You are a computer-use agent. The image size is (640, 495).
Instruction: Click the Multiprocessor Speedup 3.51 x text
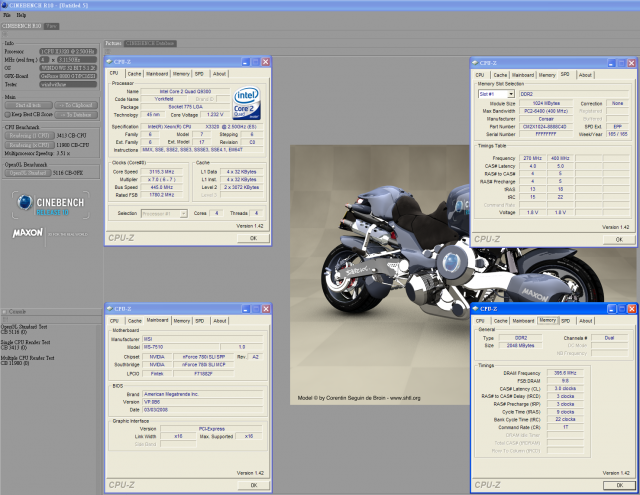(37, 153)
